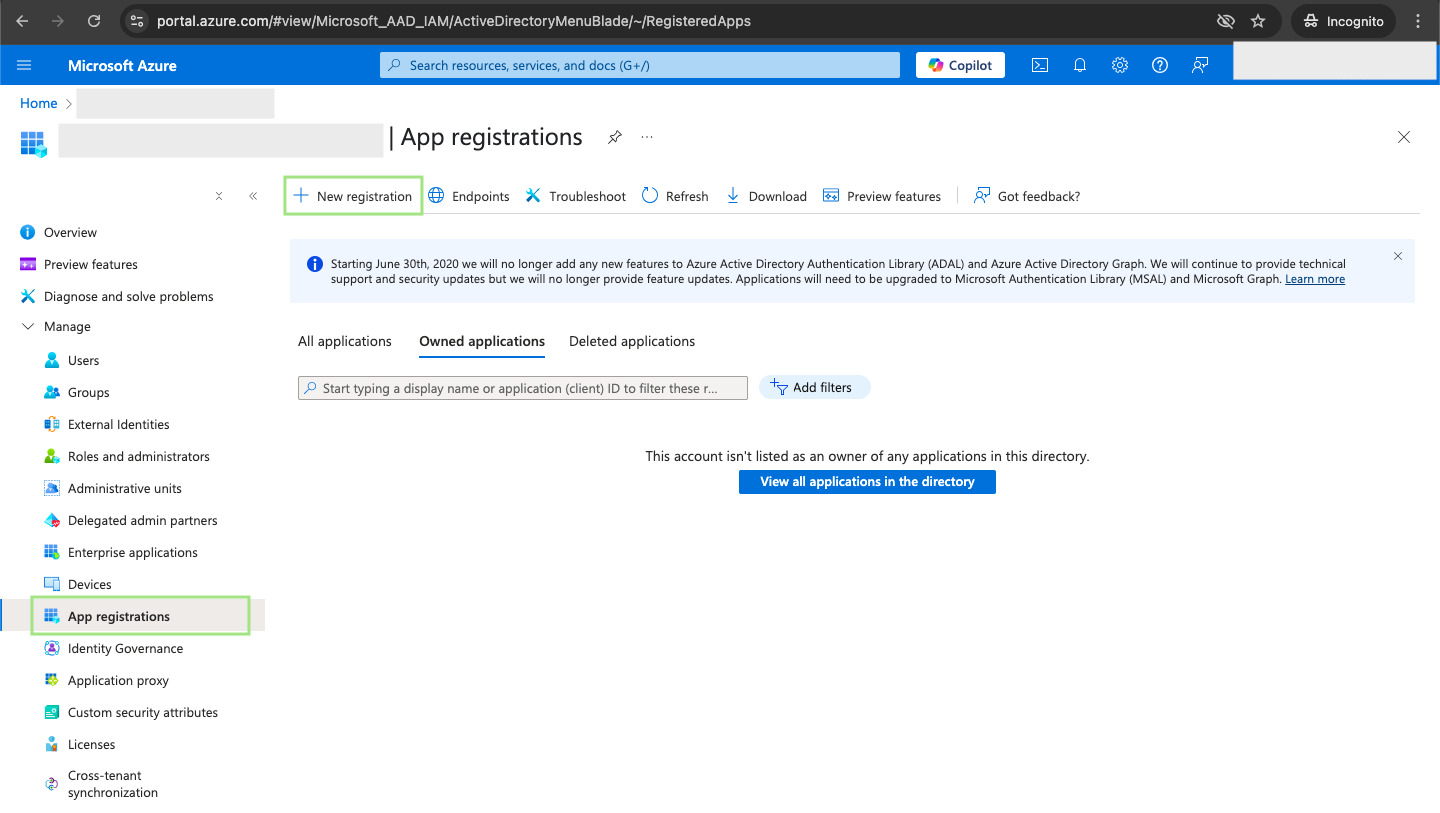Screen dimensions: 1440x813
Task: Open Endpoints from the toolbar
Action: (x=469, y=196)
